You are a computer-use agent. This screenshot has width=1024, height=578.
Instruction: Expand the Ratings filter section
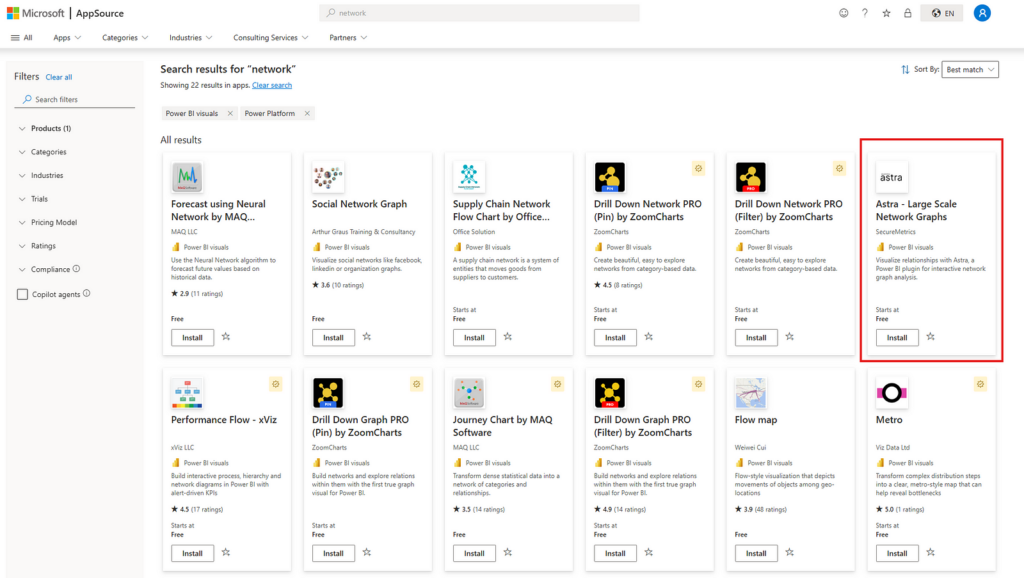coord(43,246)
